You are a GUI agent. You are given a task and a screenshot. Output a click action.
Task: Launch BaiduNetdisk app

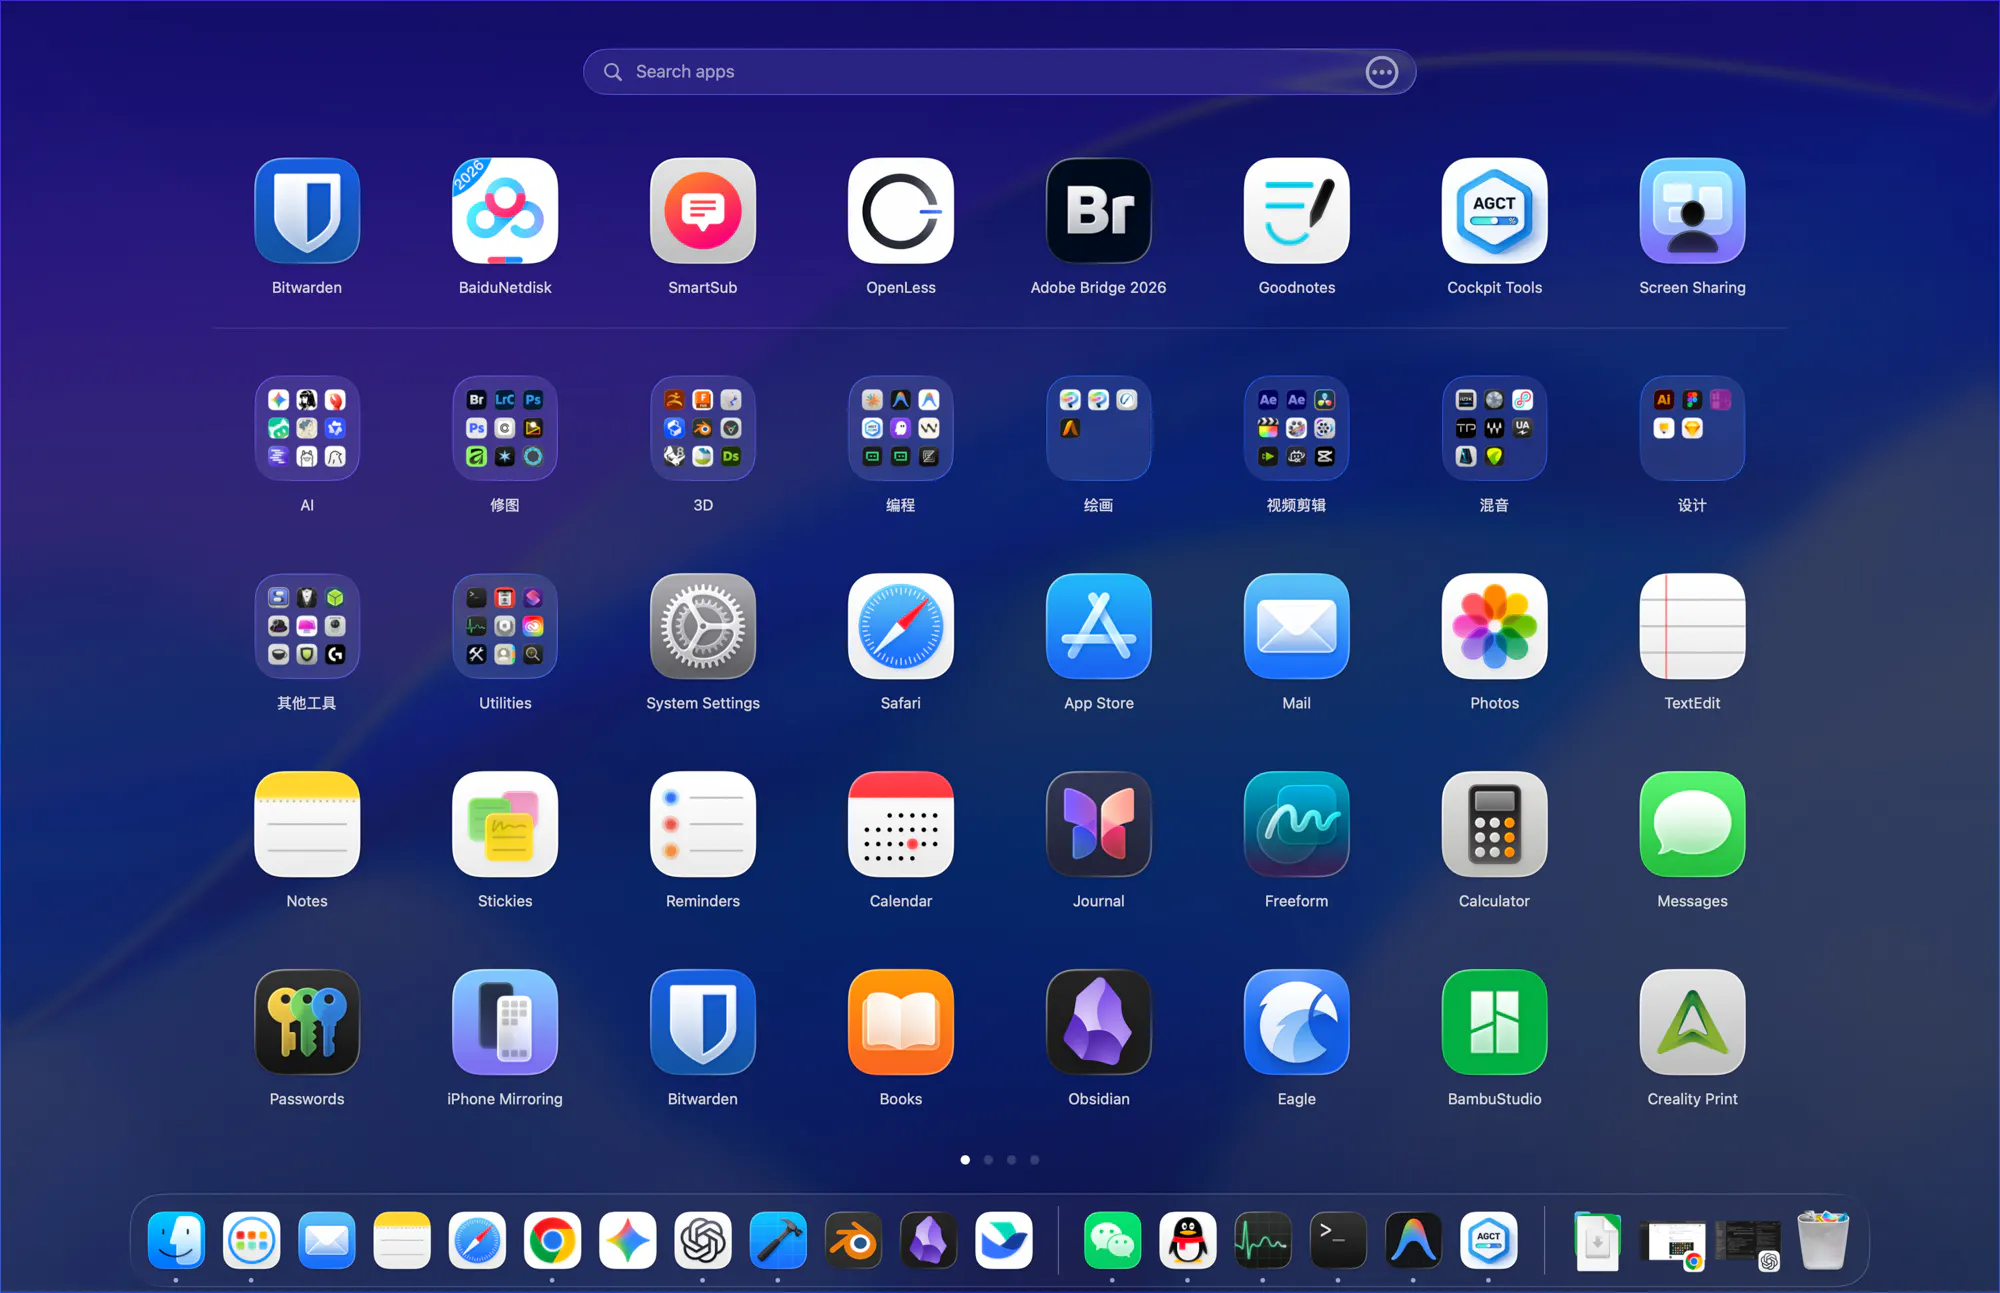pos(505,211)
